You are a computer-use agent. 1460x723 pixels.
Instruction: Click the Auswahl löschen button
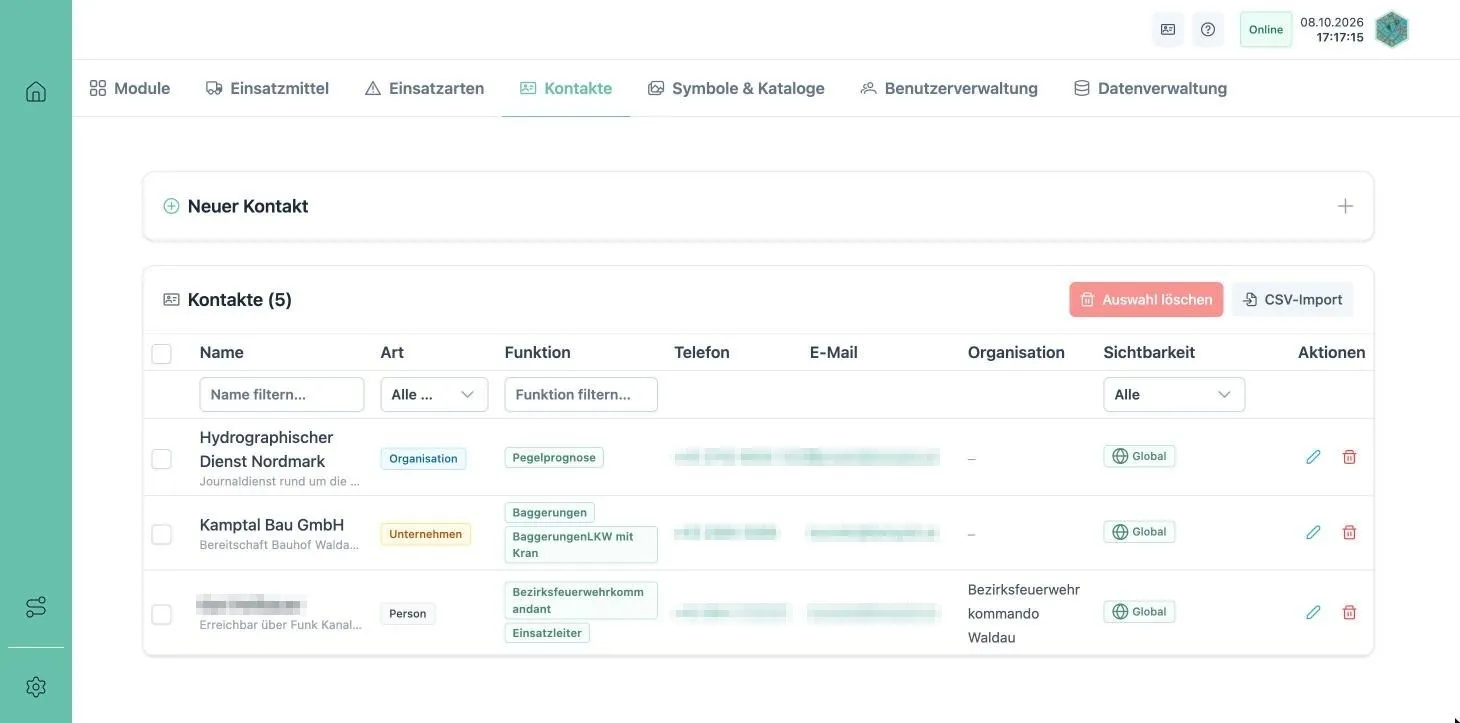pyautogui.click(x=1146, y=299)
